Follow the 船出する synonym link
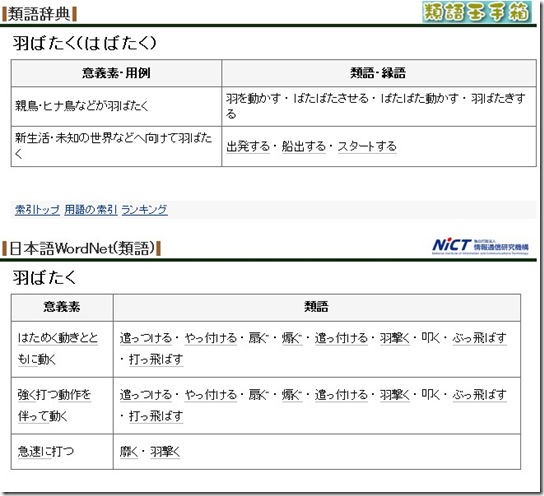 pyautogui.click(x=304, y=146)
